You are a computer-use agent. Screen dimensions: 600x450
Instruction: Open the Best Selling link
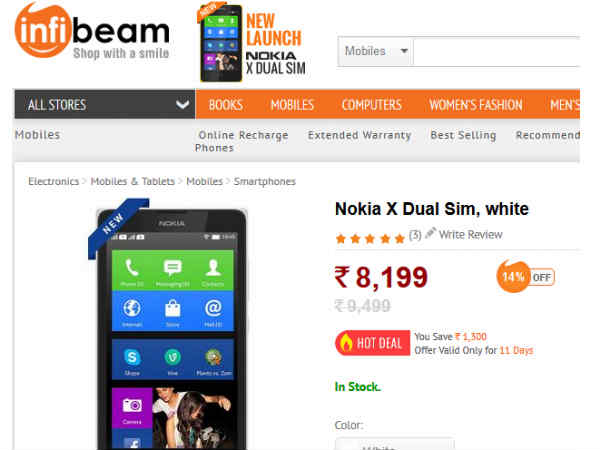click(x=463, y=135)
